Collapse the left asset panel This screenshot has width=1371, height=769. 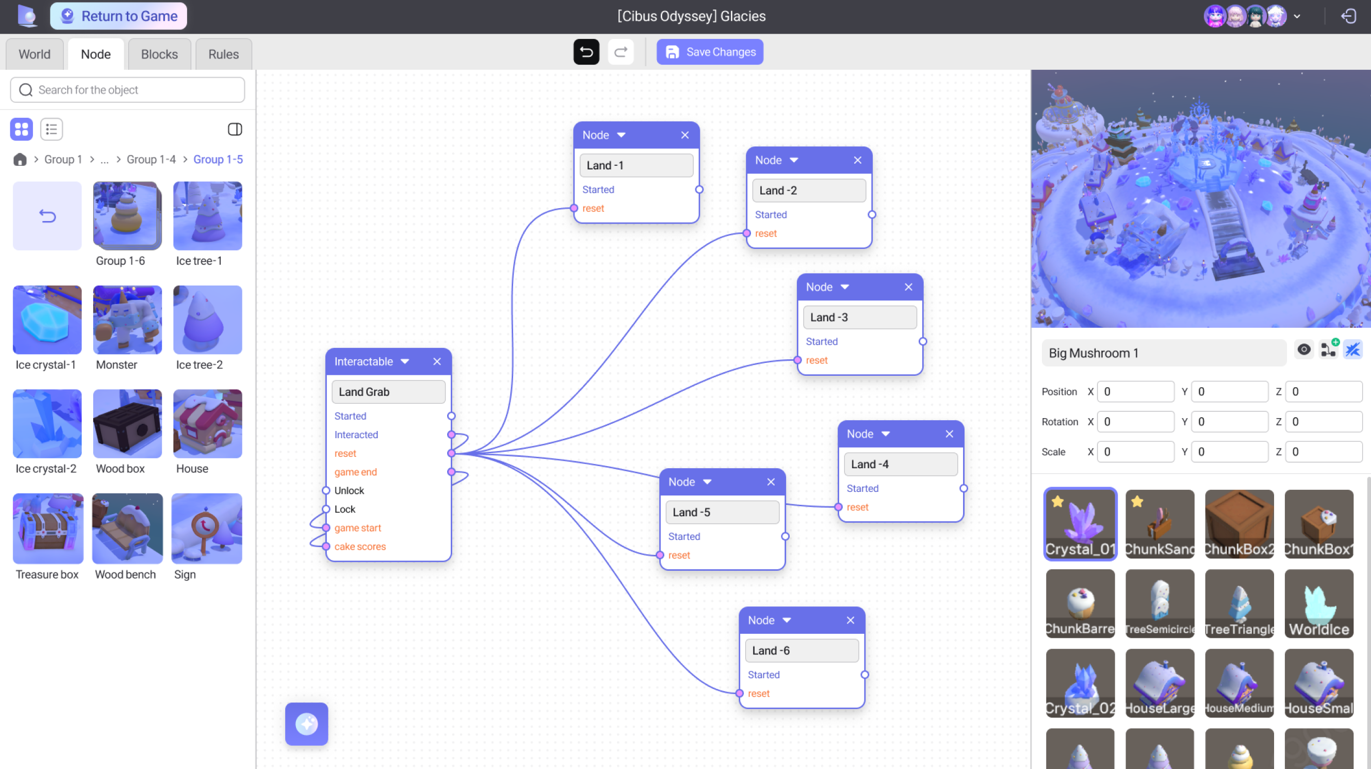pyautogui.click(x=234, y=129)
